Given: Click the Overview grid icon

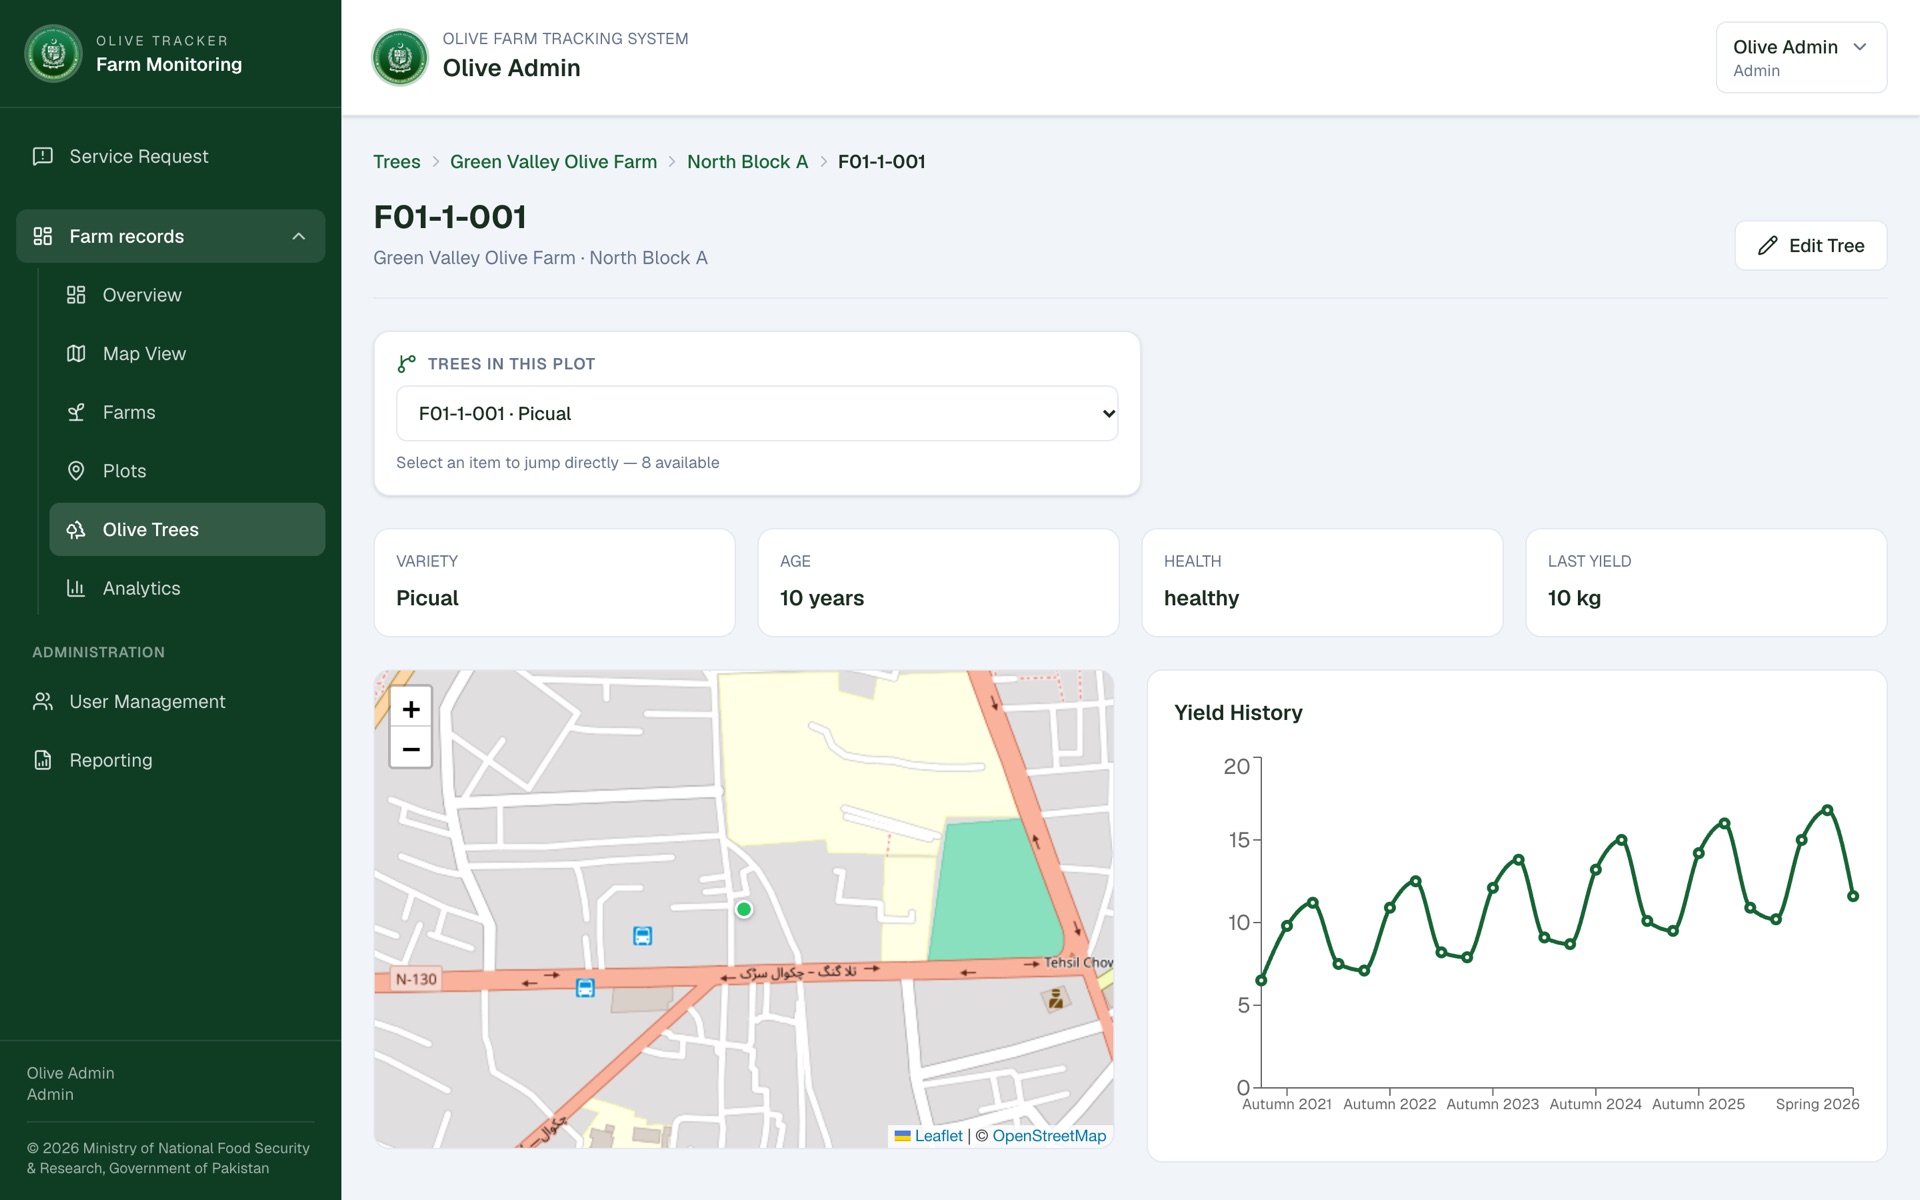Looking at the screenshot, I should [x=76, y=295].
